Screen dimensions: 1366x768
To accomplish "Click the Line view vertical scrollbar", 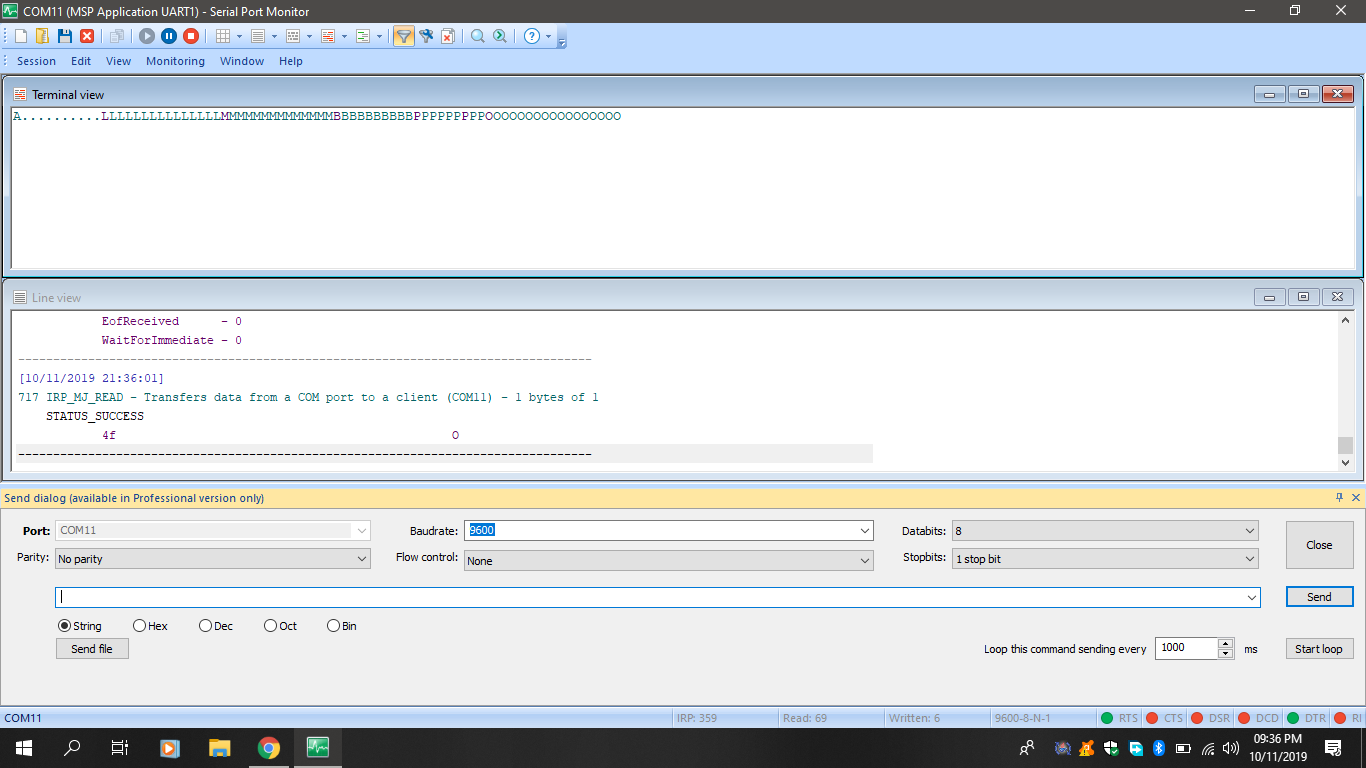I will pos(1345,391).
